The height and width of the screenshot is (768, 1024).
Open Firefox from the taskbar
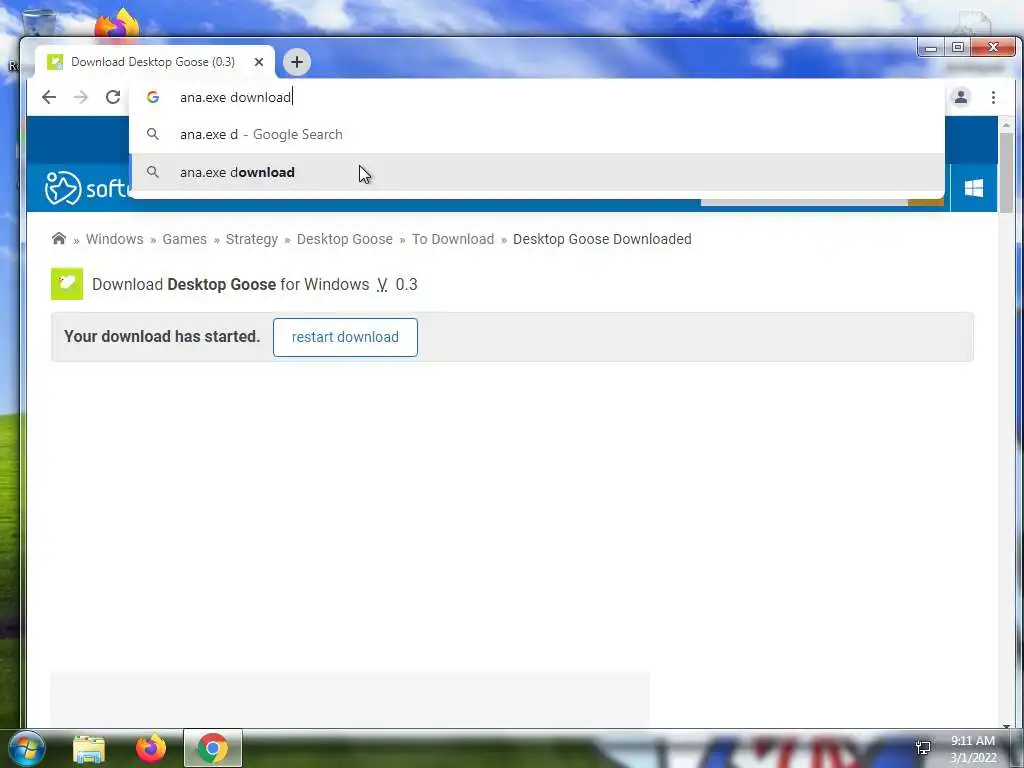pyautogui.click(x=151, y=748)
